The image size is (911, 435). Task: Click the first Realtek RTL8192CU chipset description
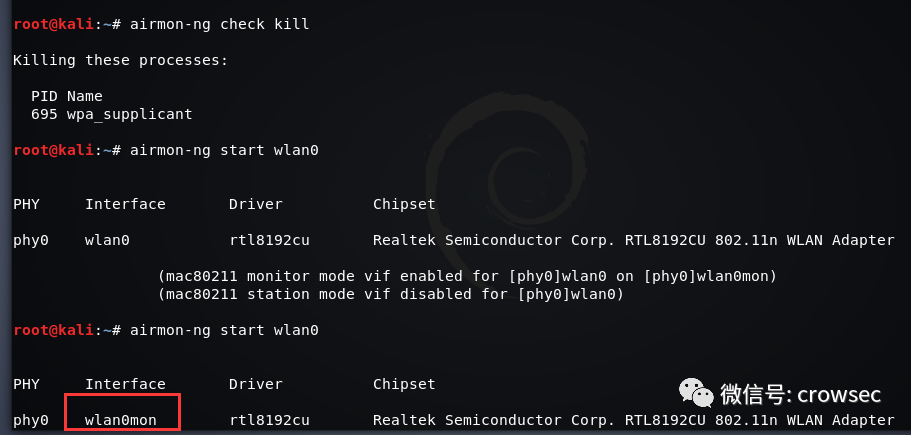click(x=634, y=240)
